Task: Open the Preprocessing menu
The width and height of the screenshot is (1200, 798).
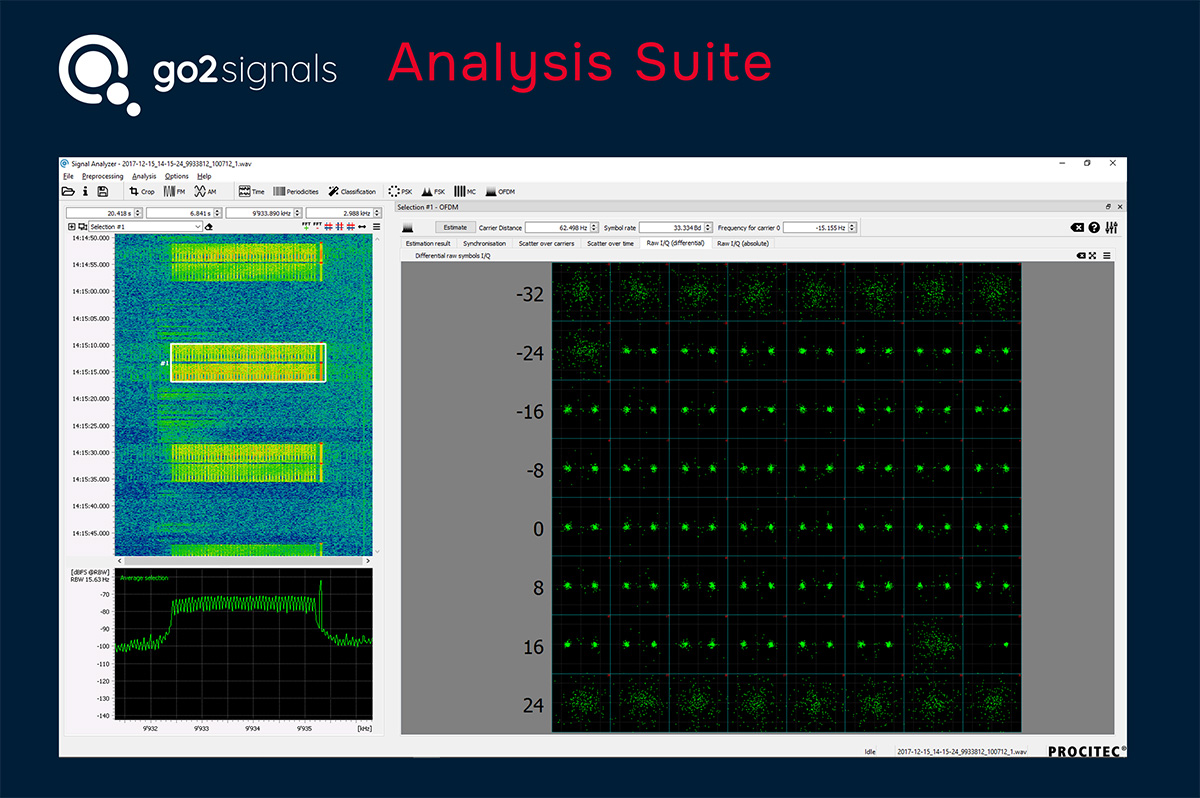Action: coord(103,176)
